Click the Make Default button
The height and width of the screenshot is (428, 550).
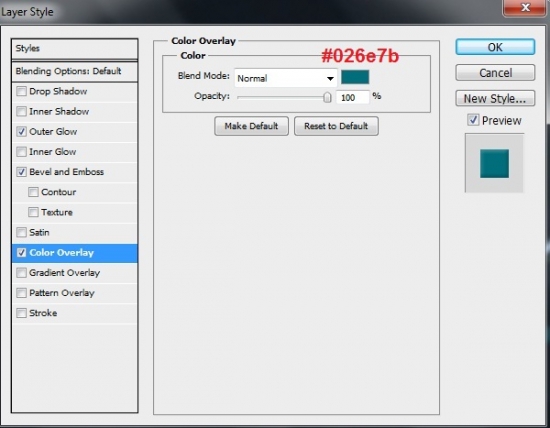(x=251, y=126)
